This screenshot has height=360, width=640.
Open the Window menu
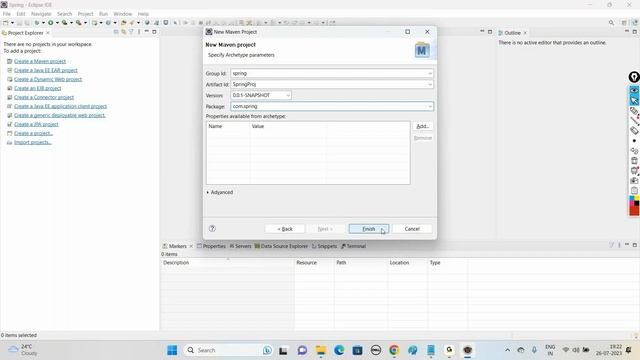[122, 14]
